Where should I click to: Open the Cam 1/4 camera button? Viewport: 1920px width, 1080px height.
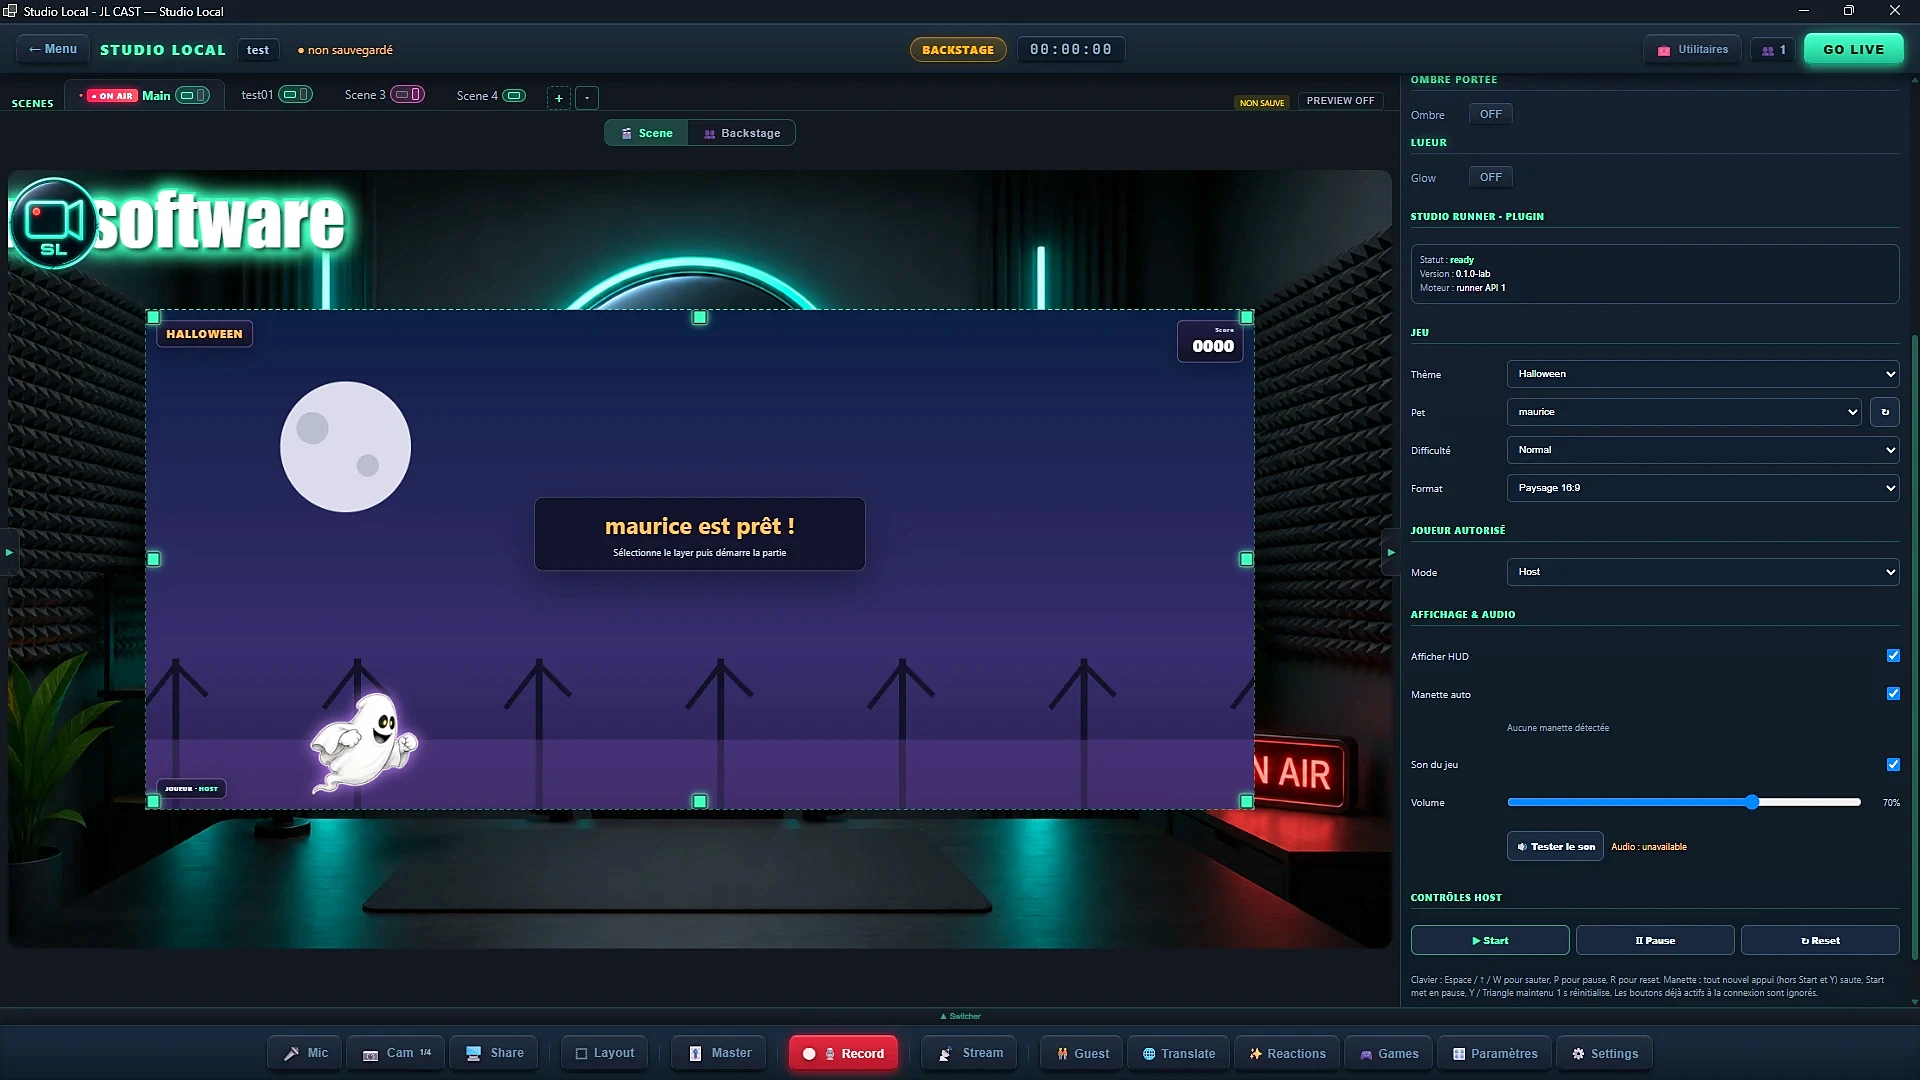point(396,1053)
